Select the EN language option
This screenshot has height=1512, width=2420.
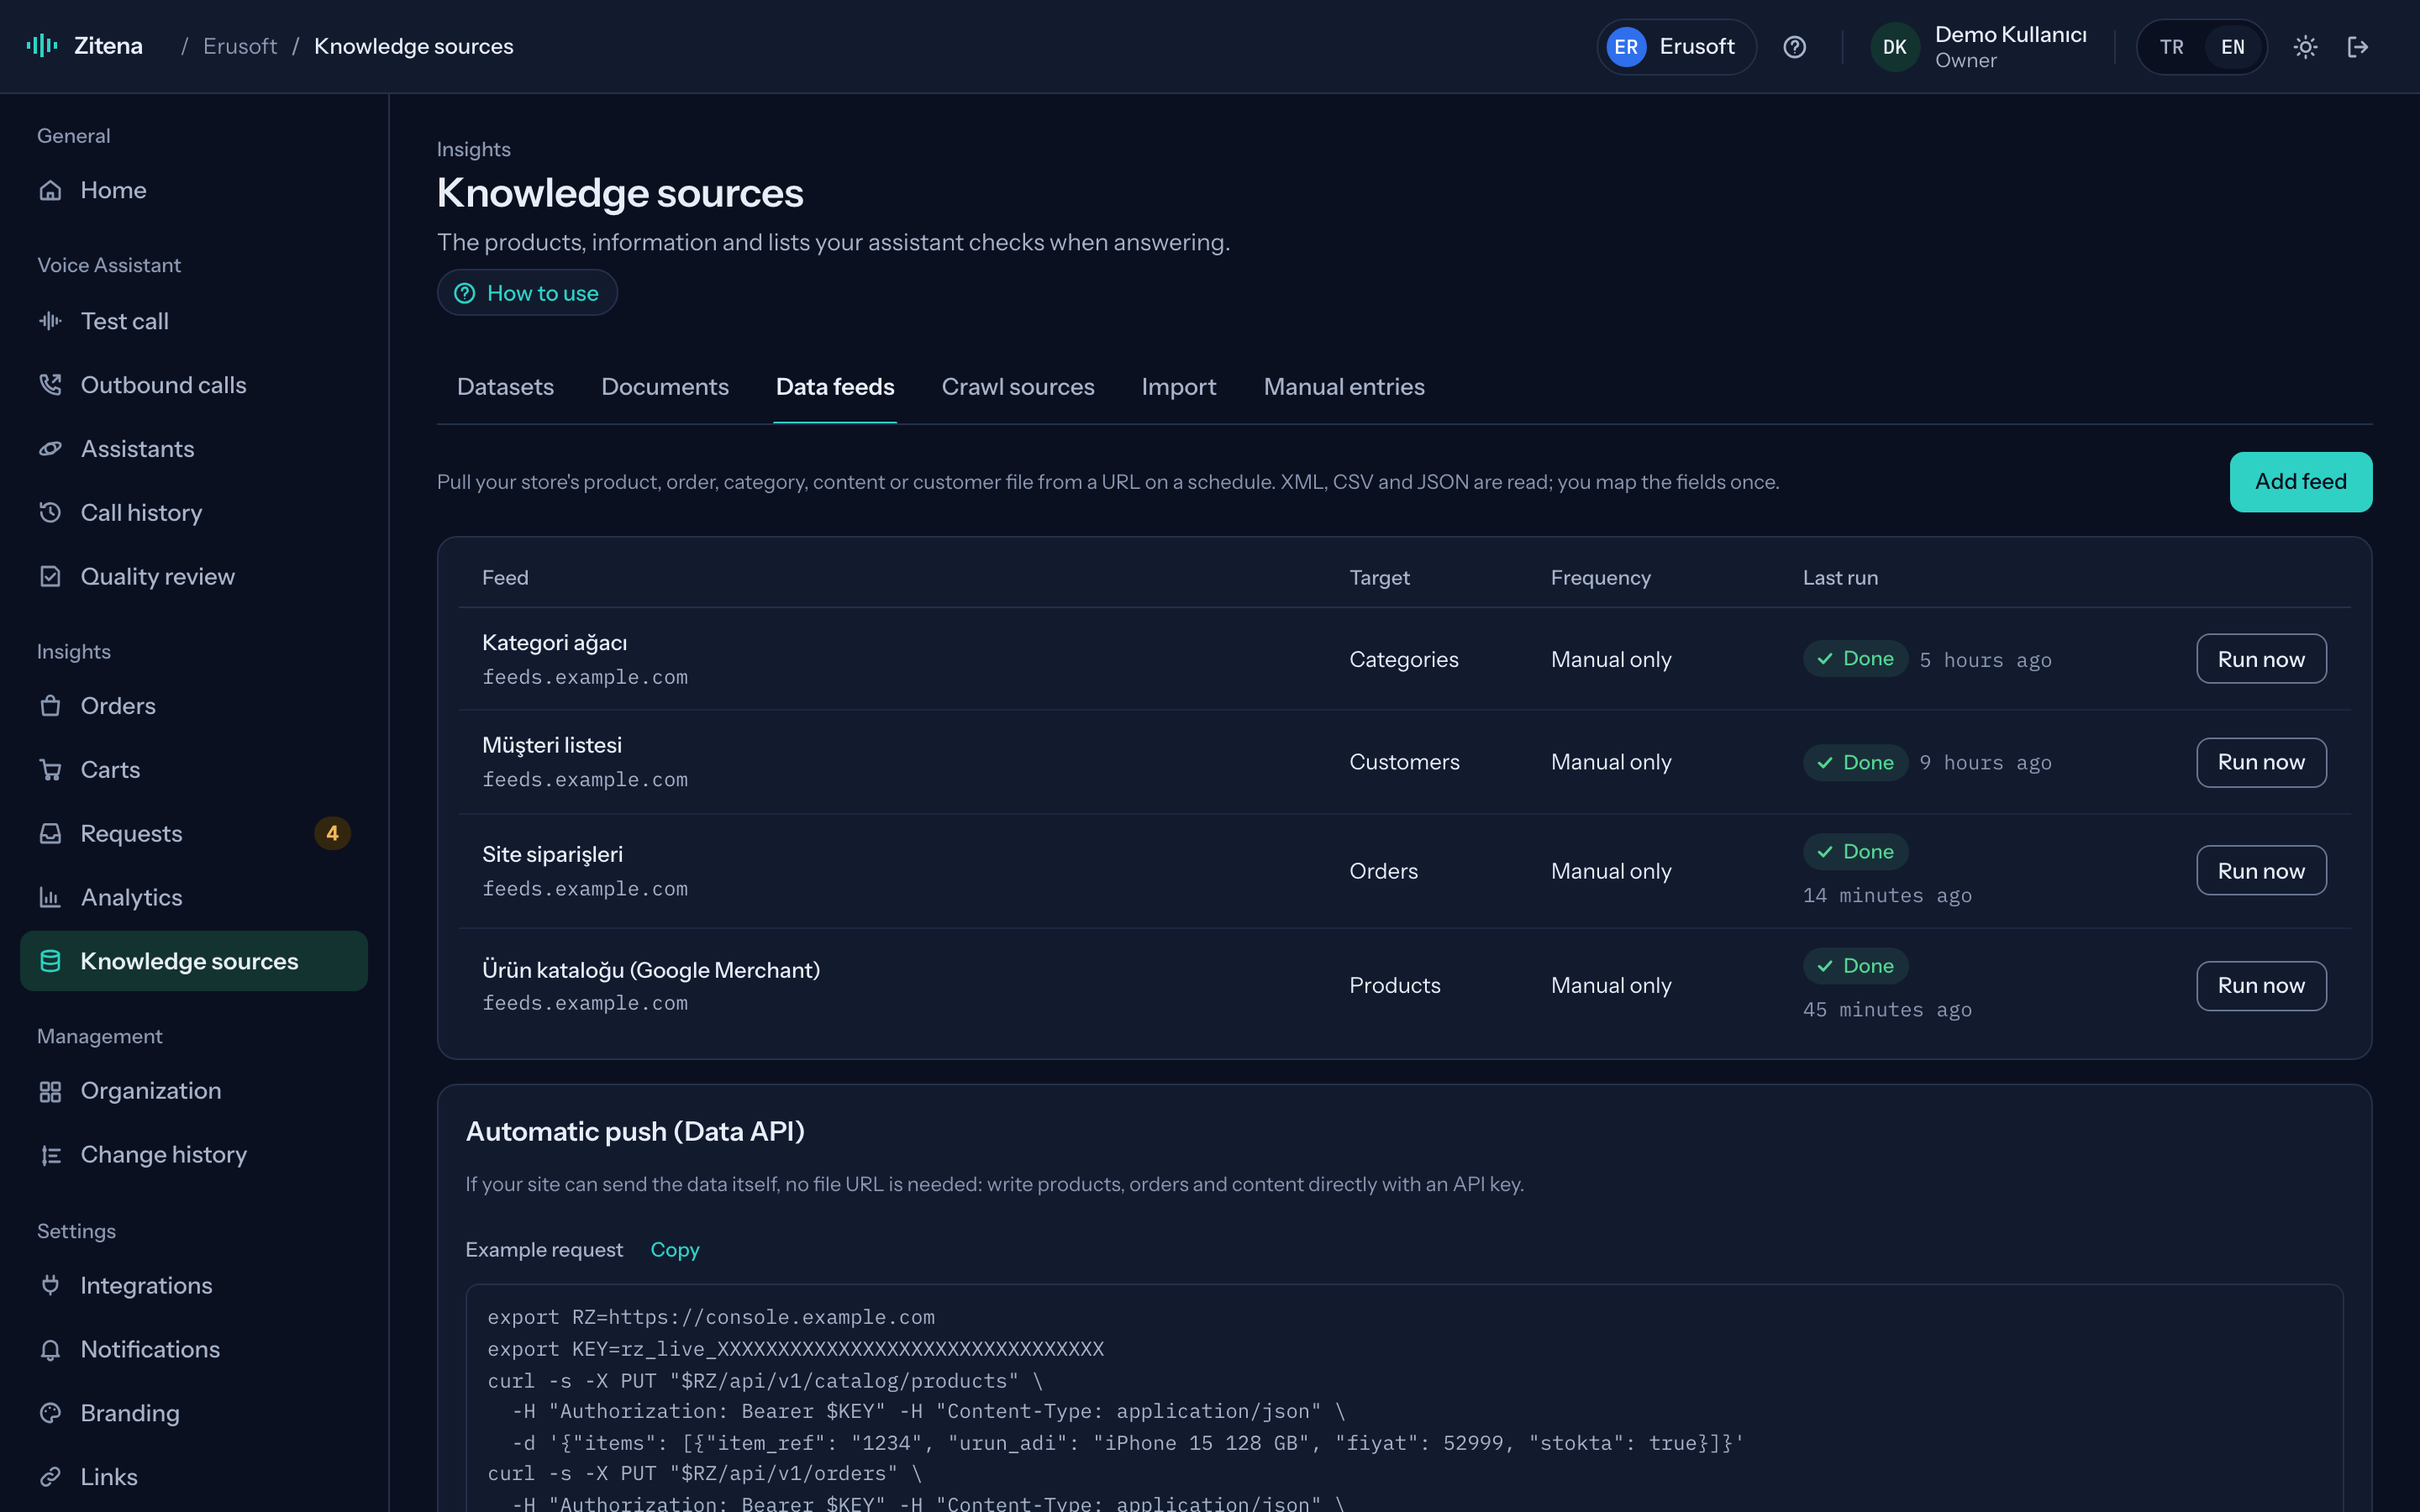(x=2232, y=47)
